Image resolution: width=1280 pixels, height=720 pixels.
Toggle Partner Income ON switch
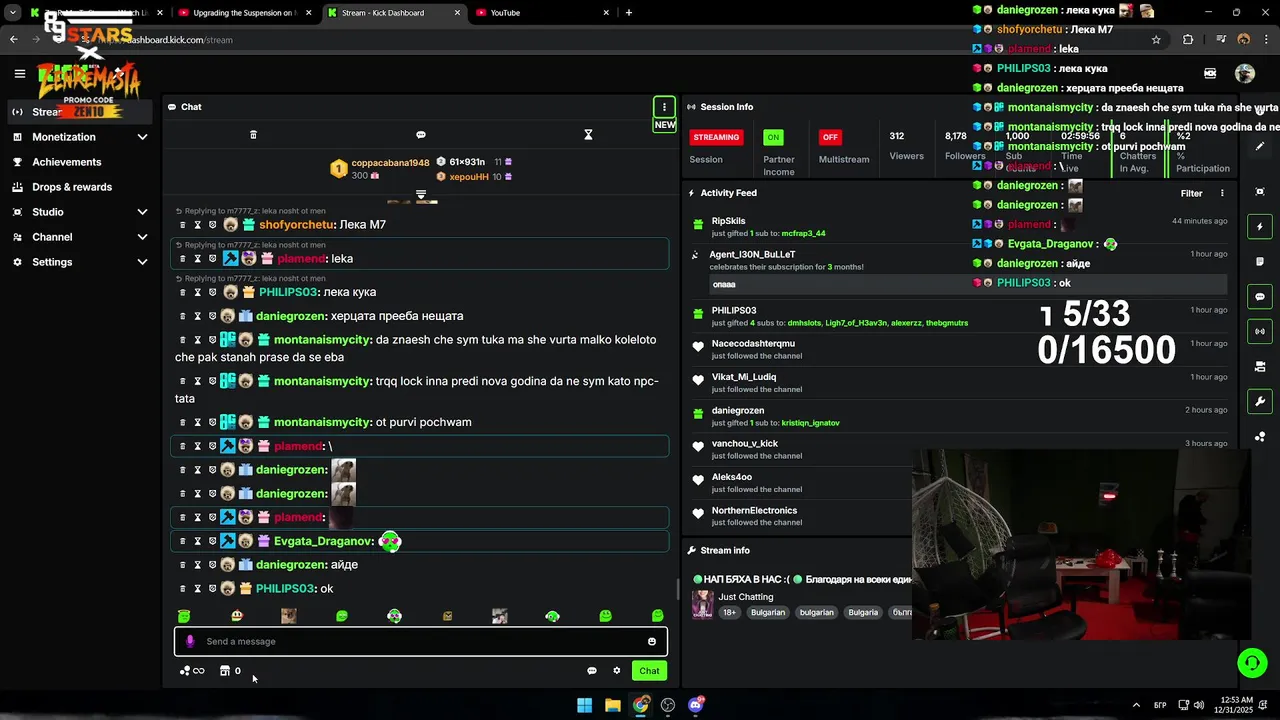pyautogui.click(x=773, y=137)
